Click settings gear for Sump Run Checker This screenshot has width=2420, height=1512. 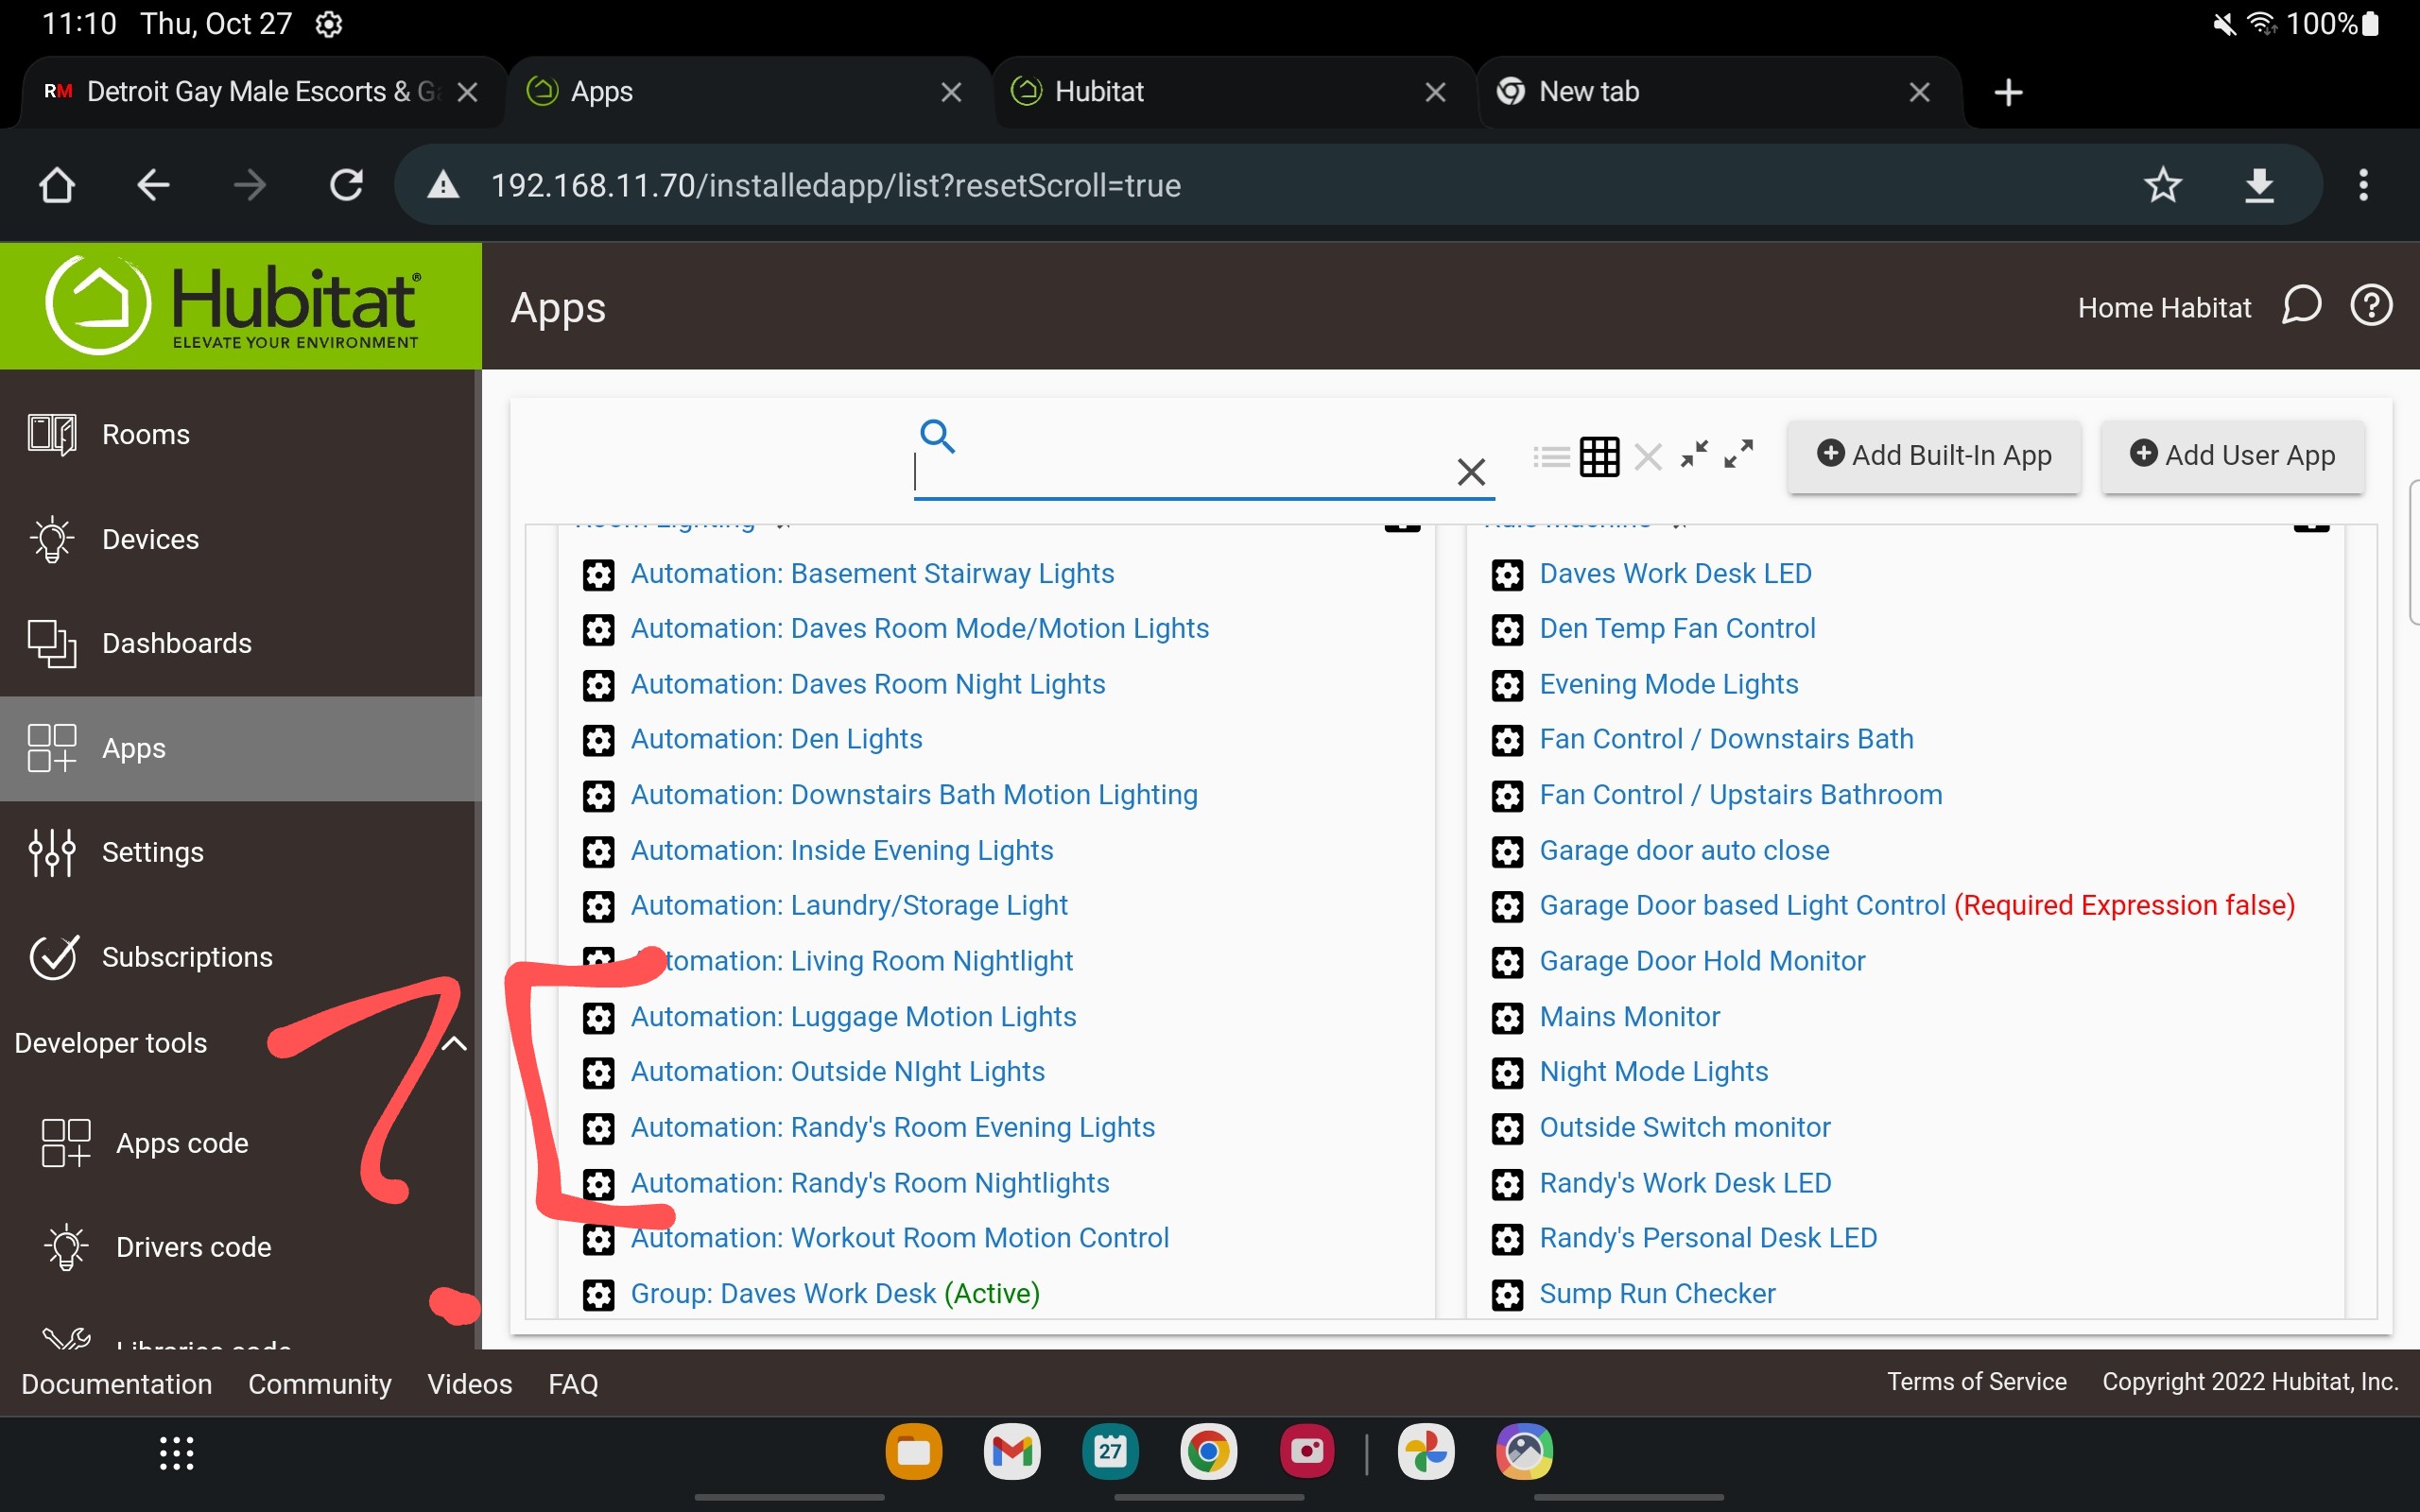pos(1505,1293)
